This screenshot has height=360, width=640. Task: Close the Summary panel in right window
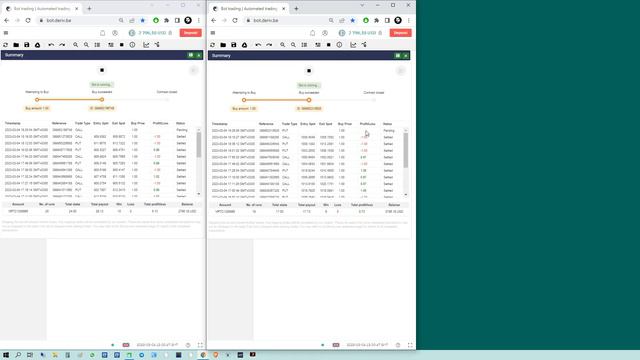(x=406, y=56)
